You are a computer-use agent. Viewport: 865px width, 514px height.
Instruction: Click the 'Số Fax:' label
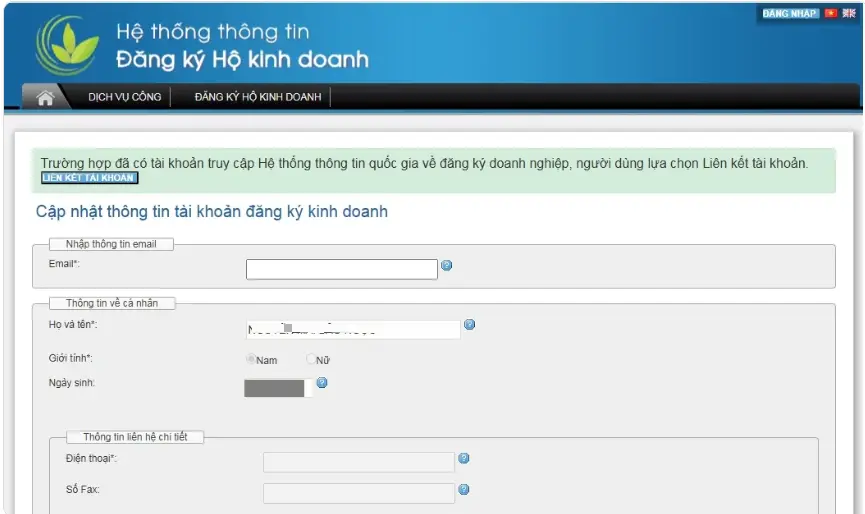(x=83, y=489)
